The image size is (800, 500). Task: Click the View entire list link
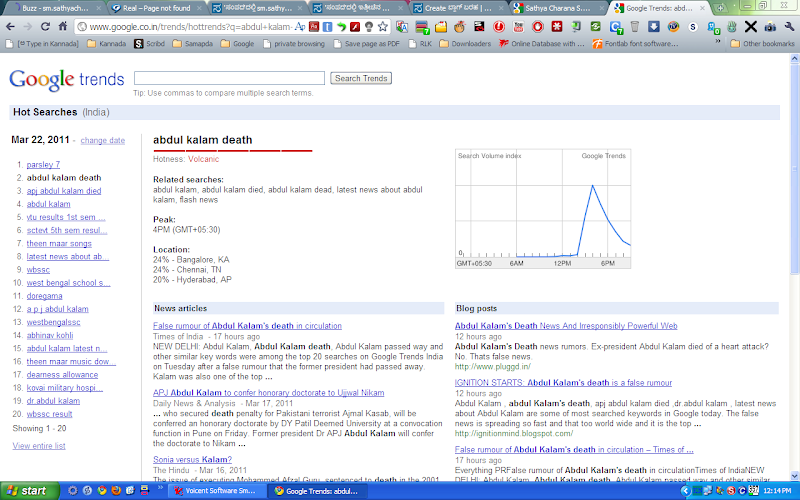click(39, 446)
